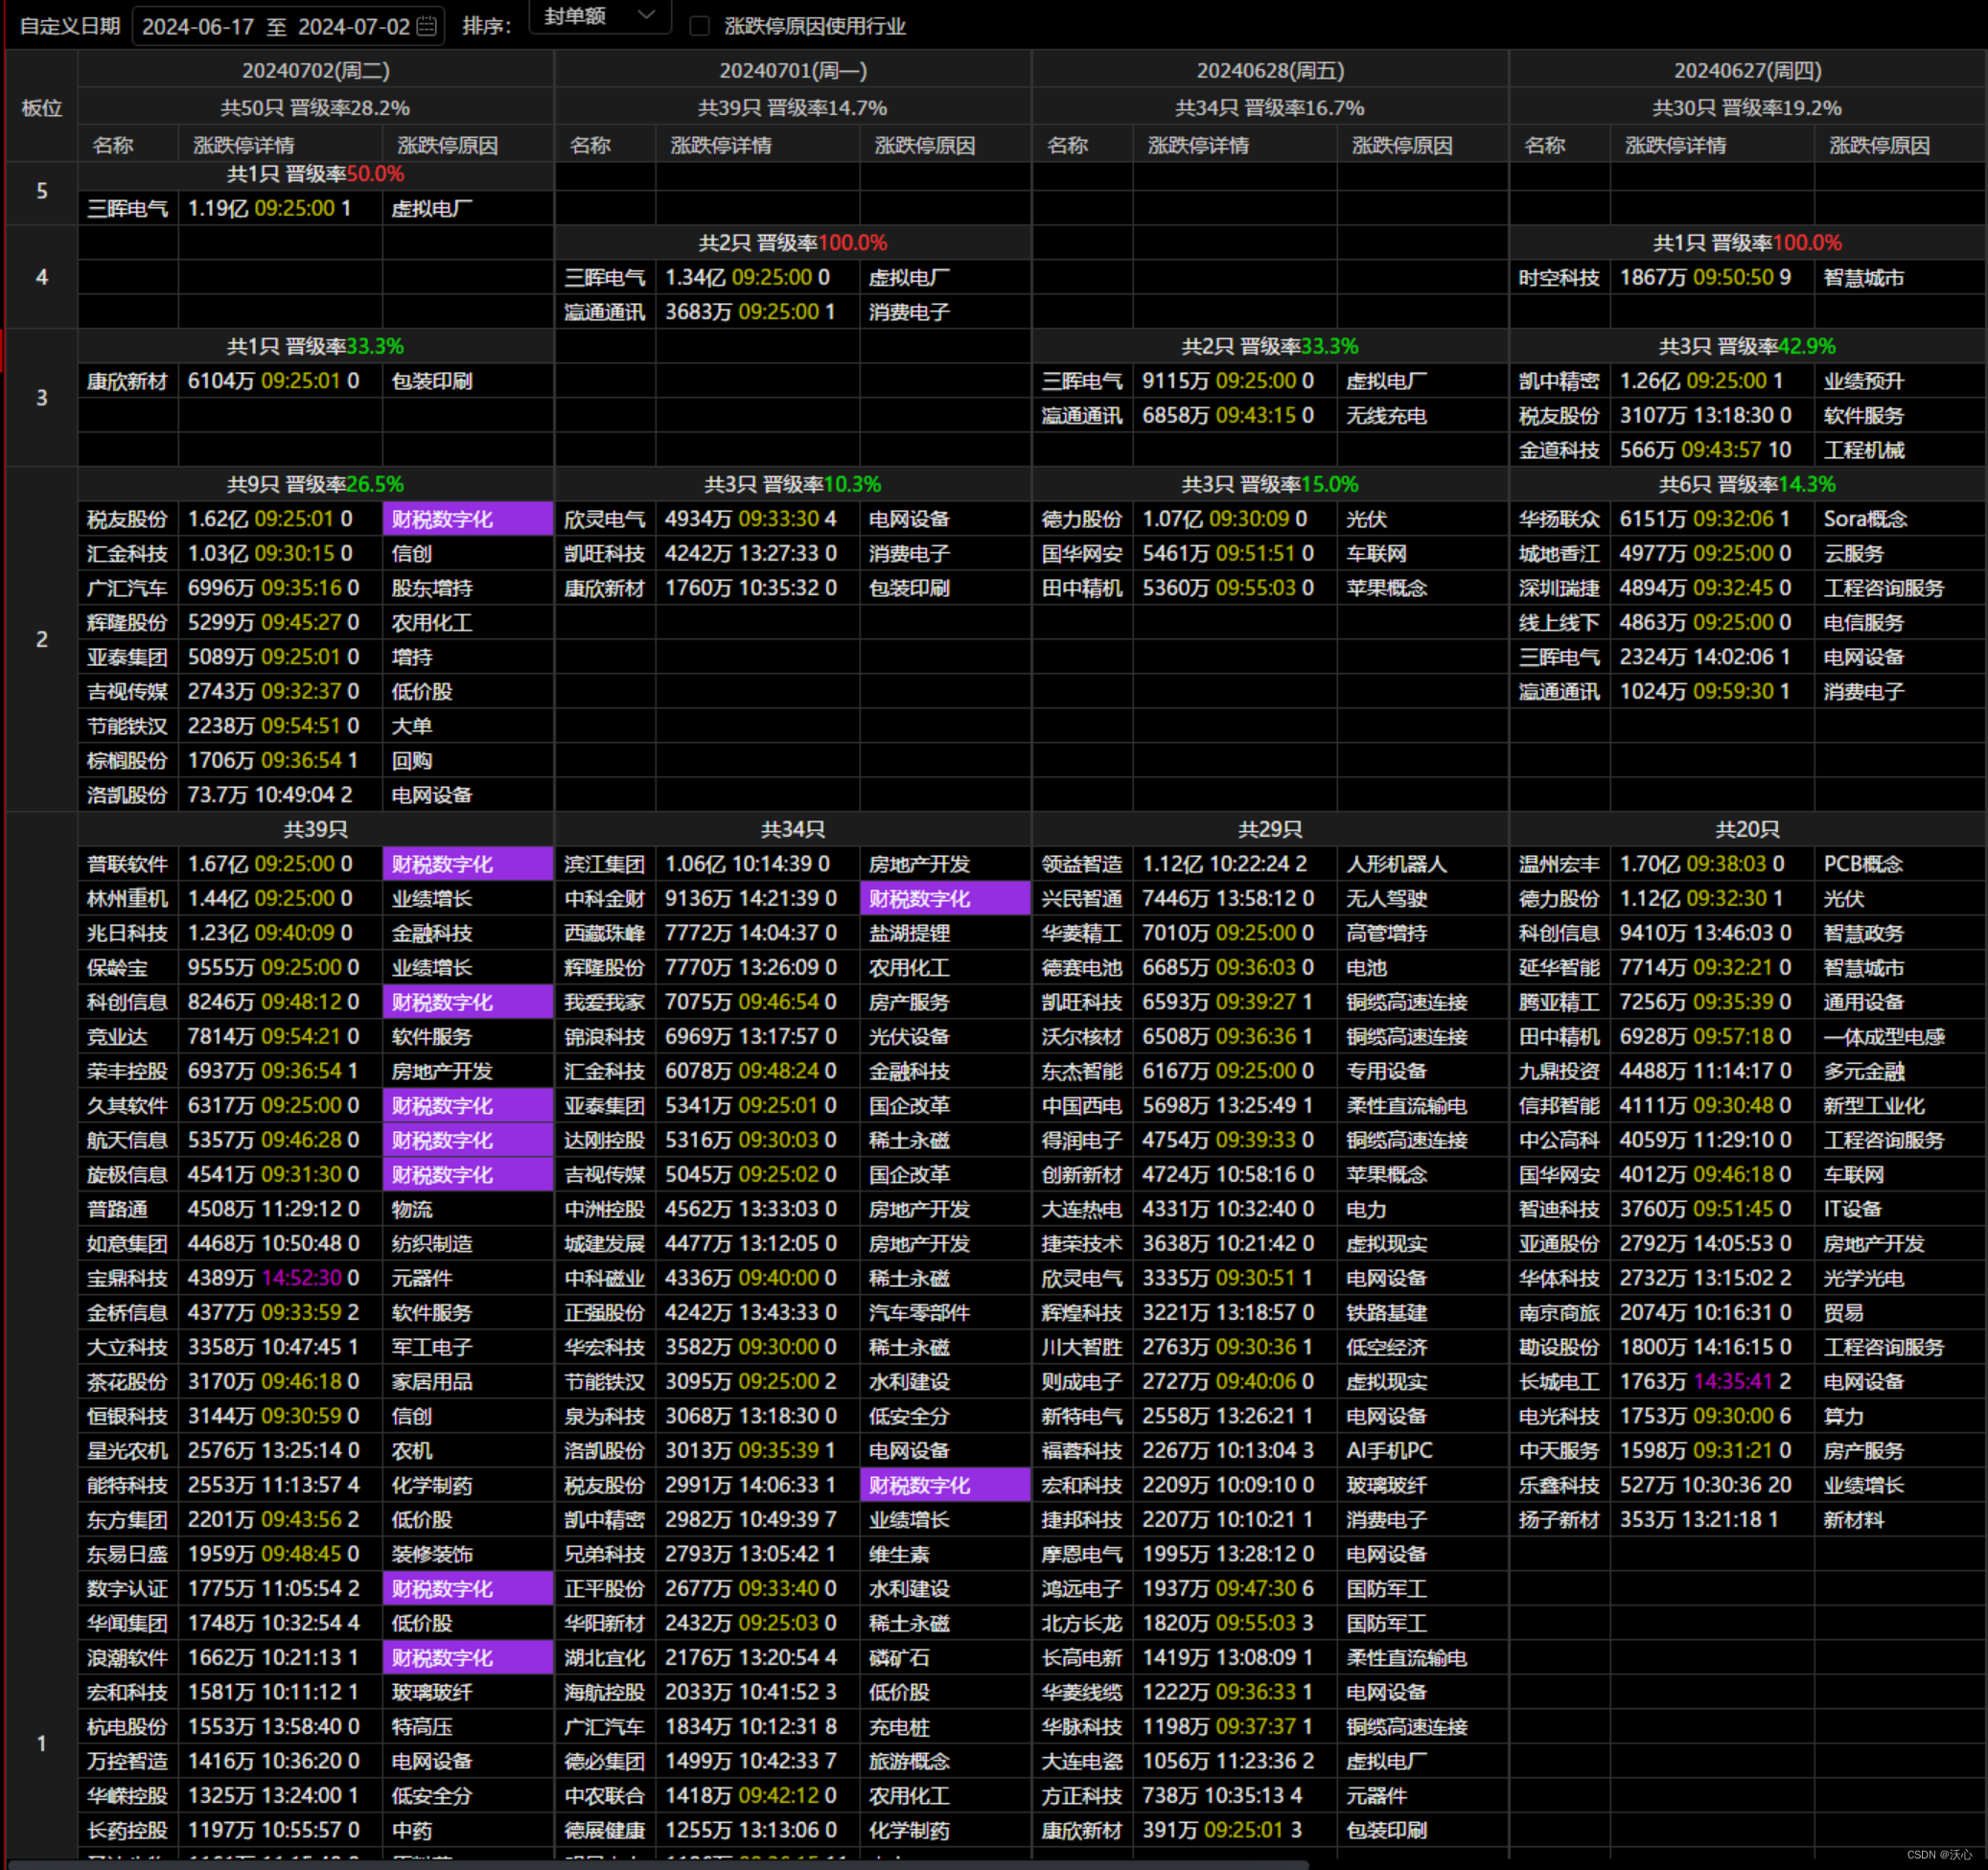Click the 智慧城市 reason next to 时空科技
1988x1870 pixels.
coord(1864,278)
